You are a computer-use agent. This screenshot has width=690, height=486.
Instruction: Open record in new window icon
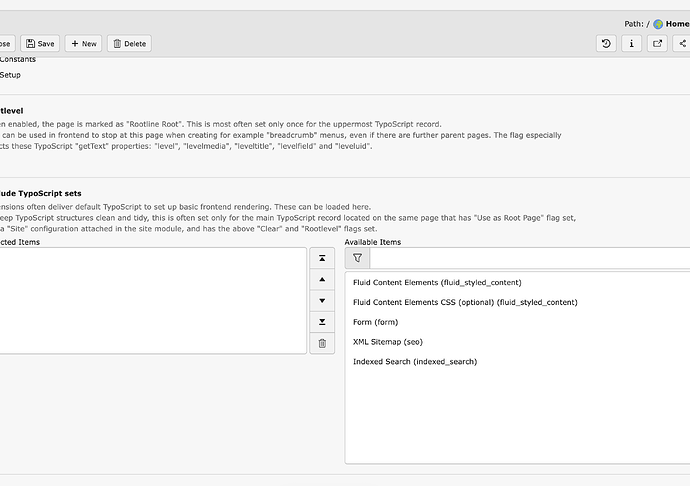[x=658, y=43]
